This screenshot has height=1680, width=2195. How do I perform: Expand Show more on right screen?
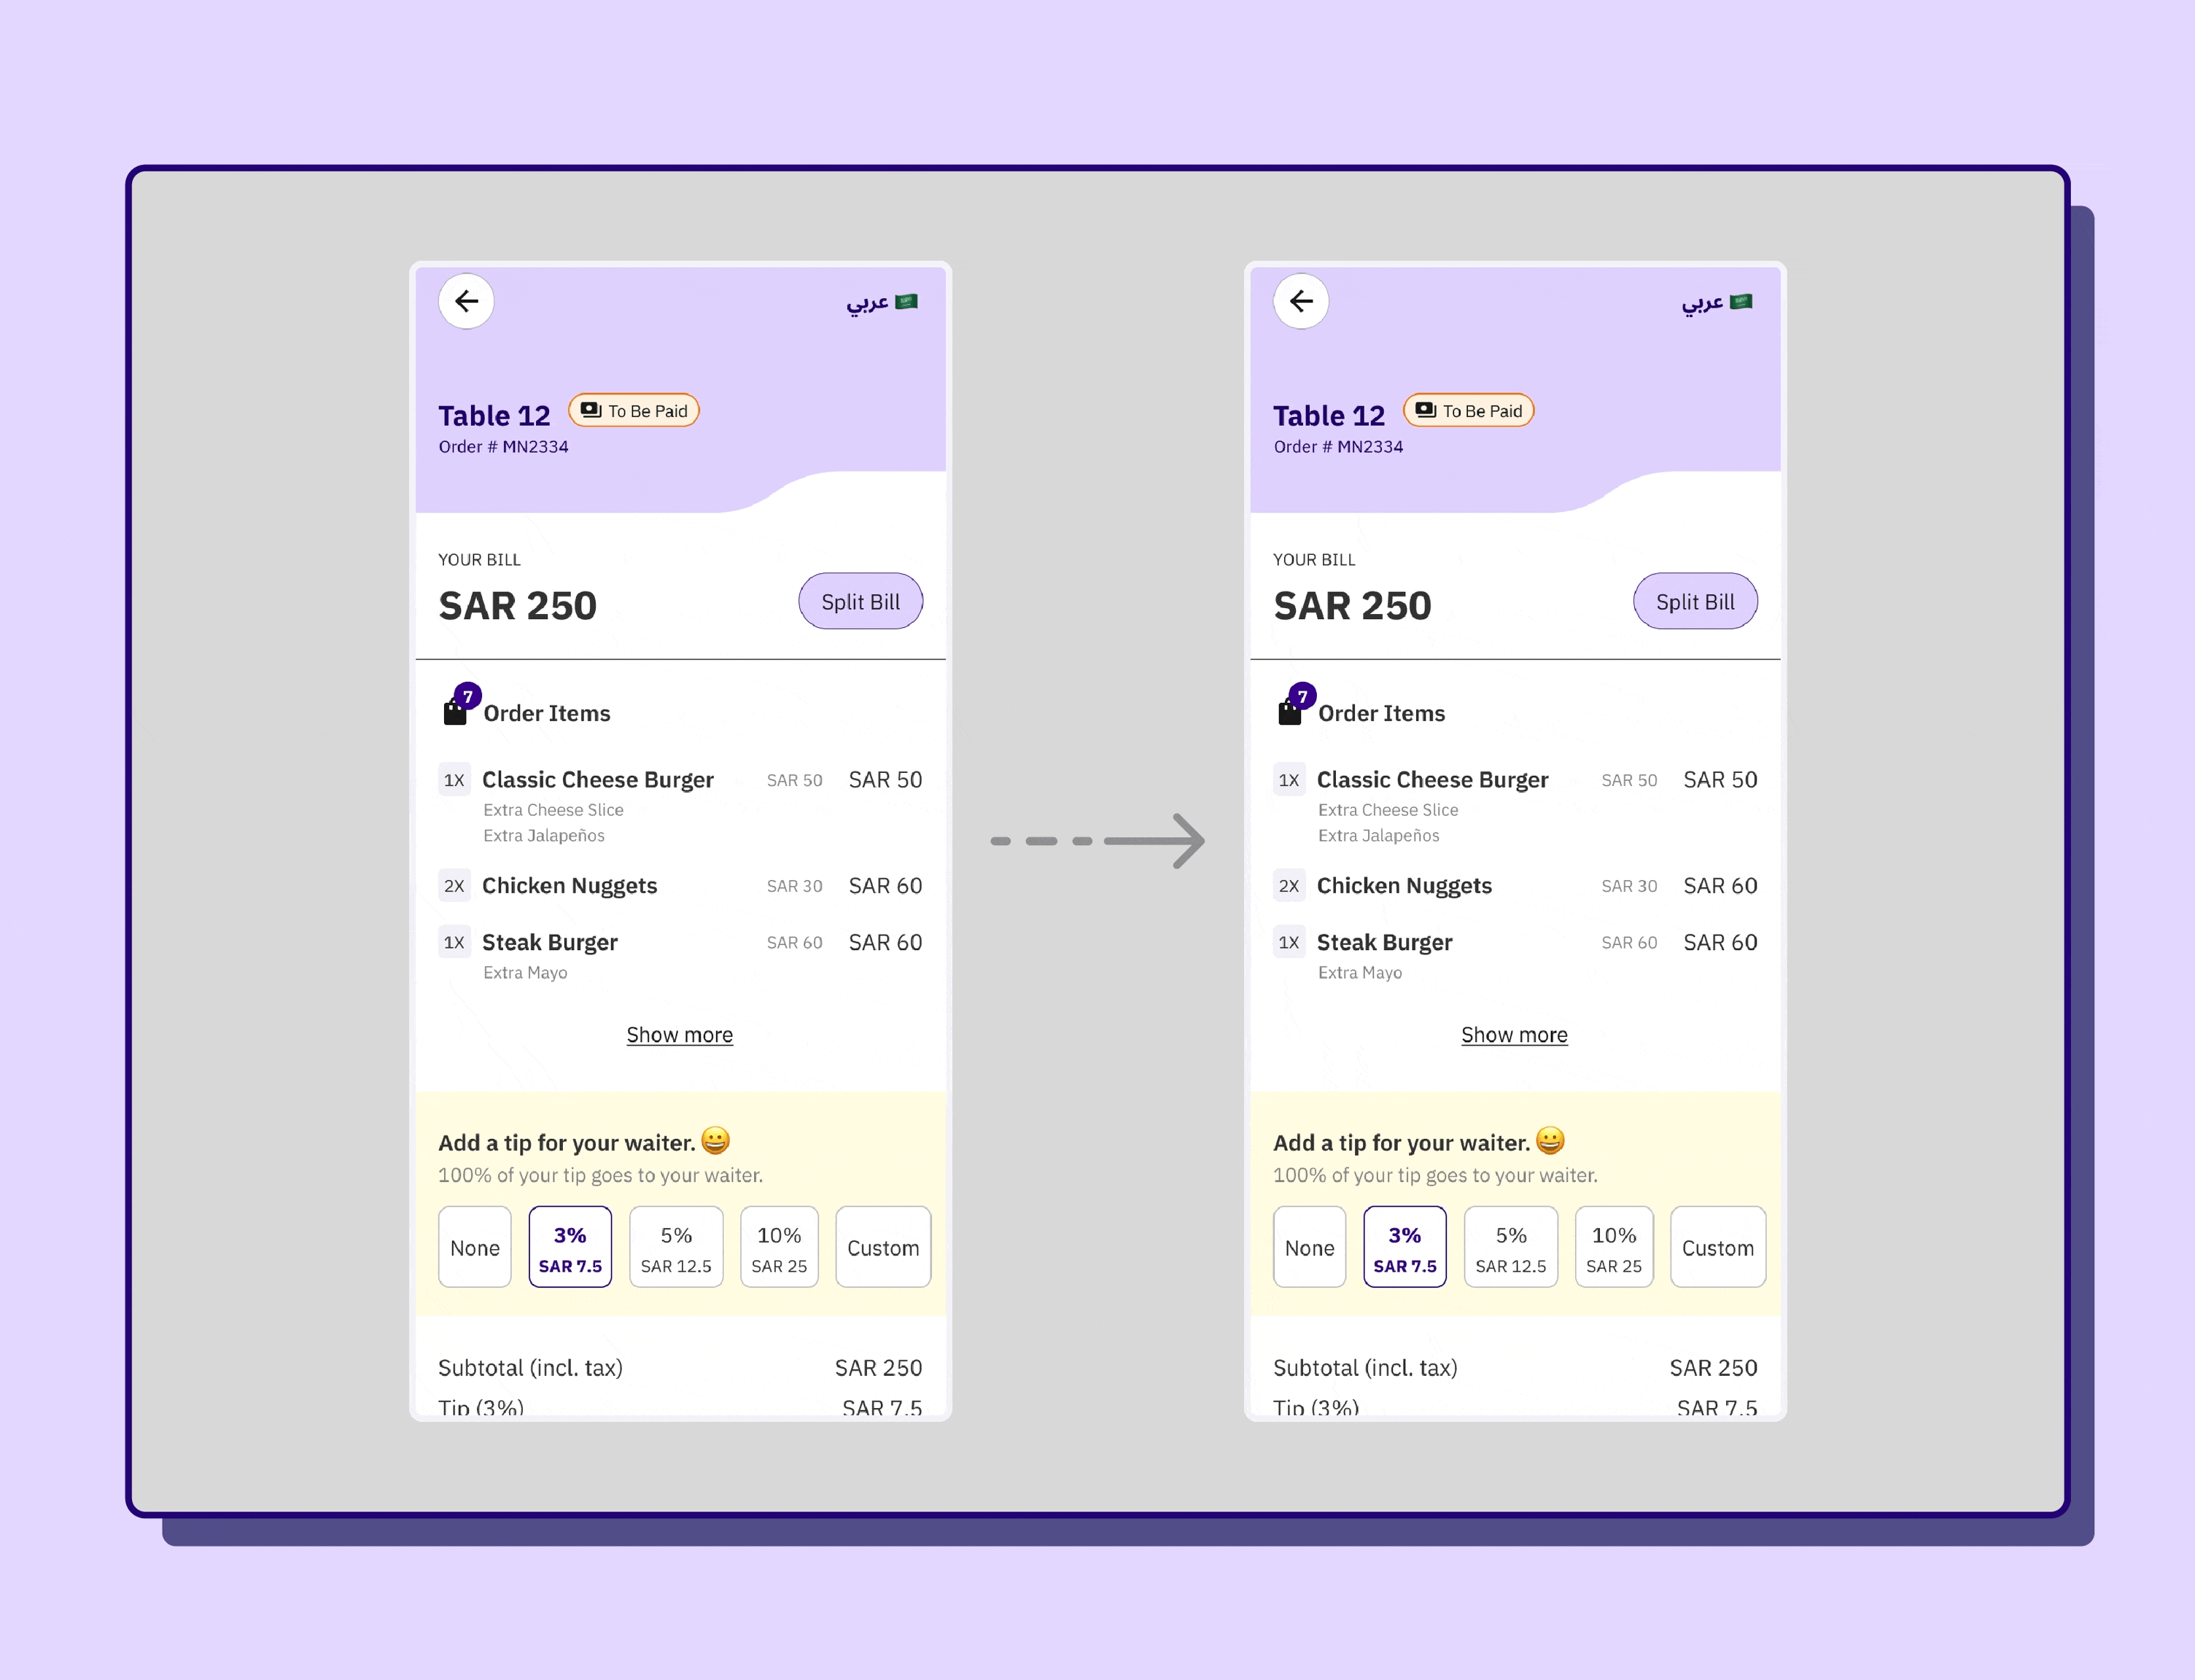tap(1515, 1034)
